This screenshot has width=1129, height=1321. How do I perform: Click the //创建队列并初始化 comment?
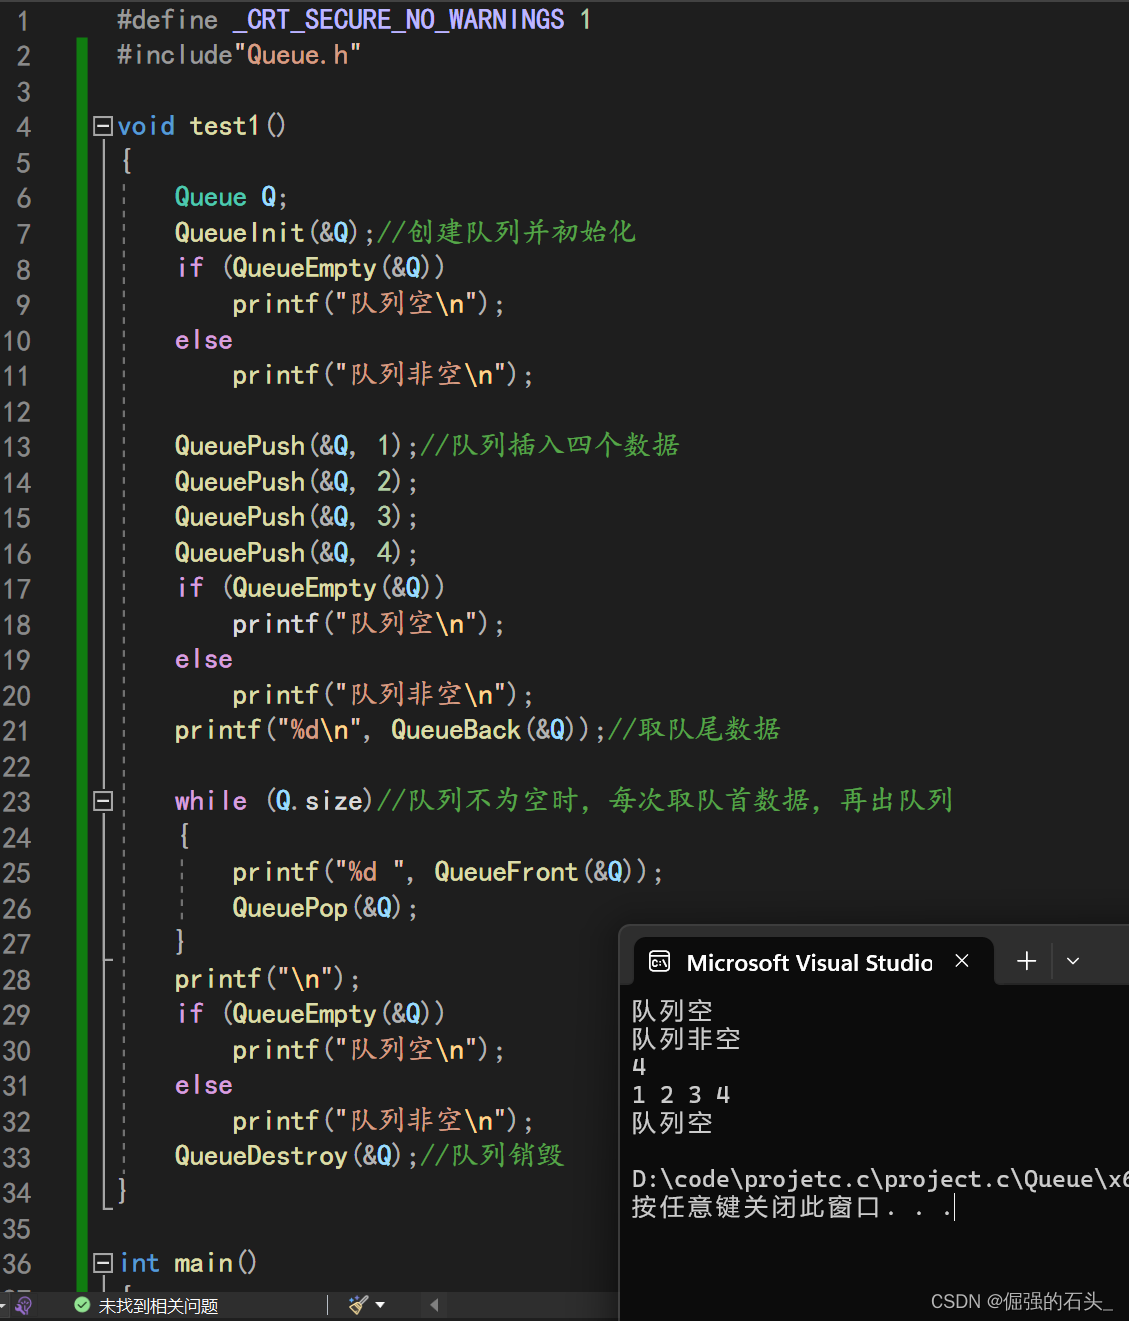[x=506, y=232]
